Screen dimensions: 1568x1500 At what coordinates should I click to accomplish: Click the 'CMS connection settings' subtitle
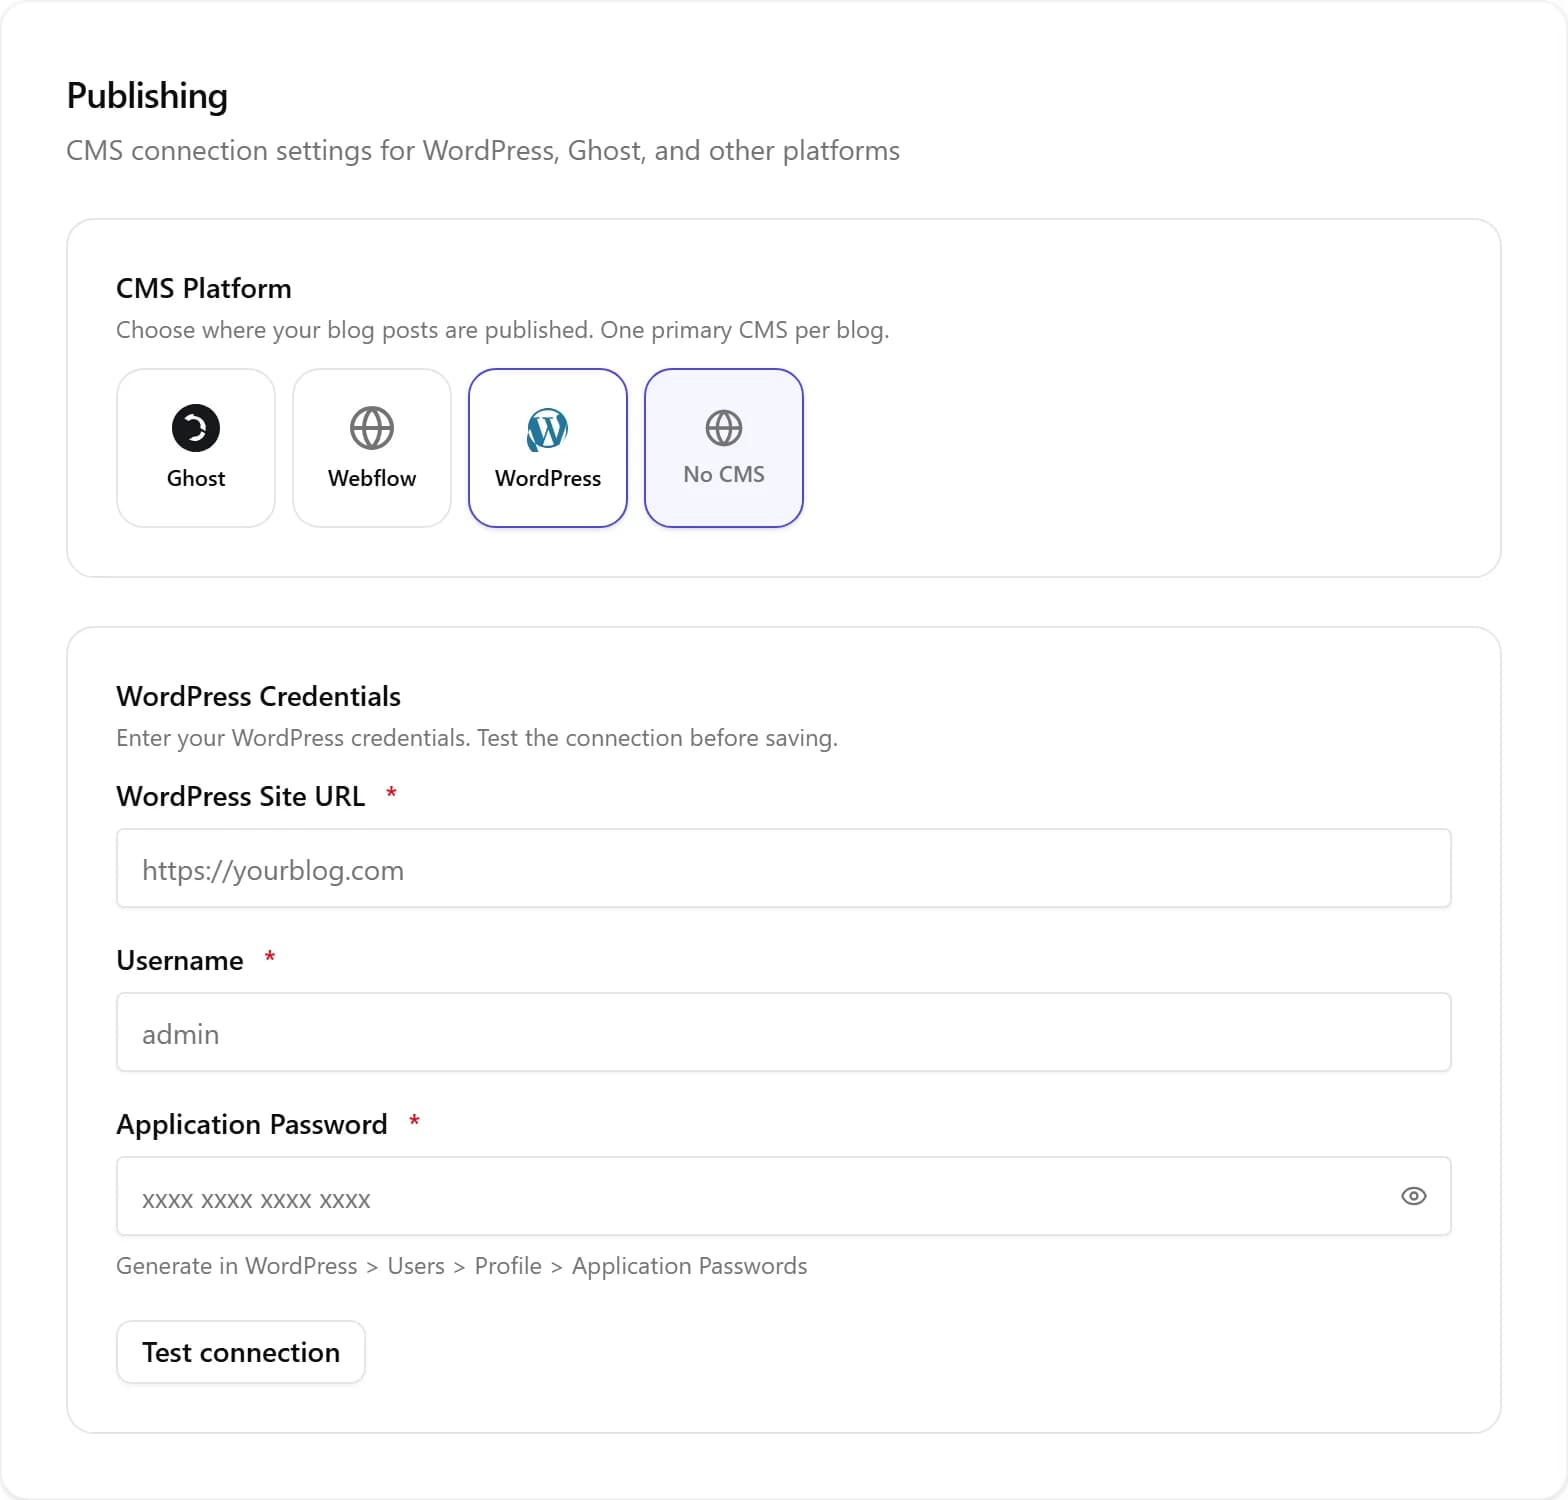(483, 151)
